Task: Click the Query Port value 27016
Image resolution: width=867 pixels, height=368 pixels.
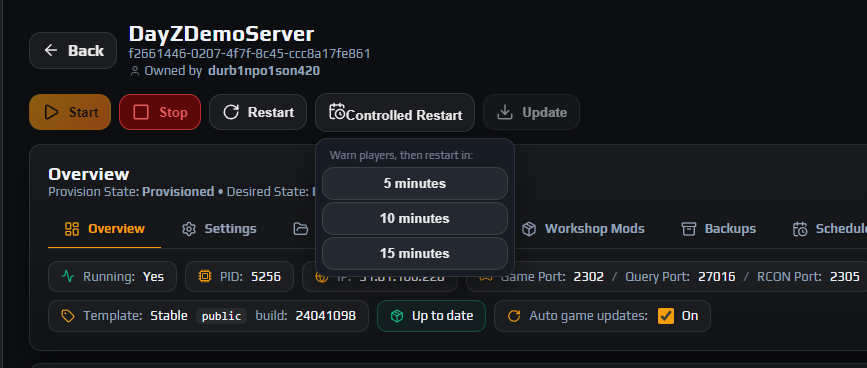Action: 717,276
